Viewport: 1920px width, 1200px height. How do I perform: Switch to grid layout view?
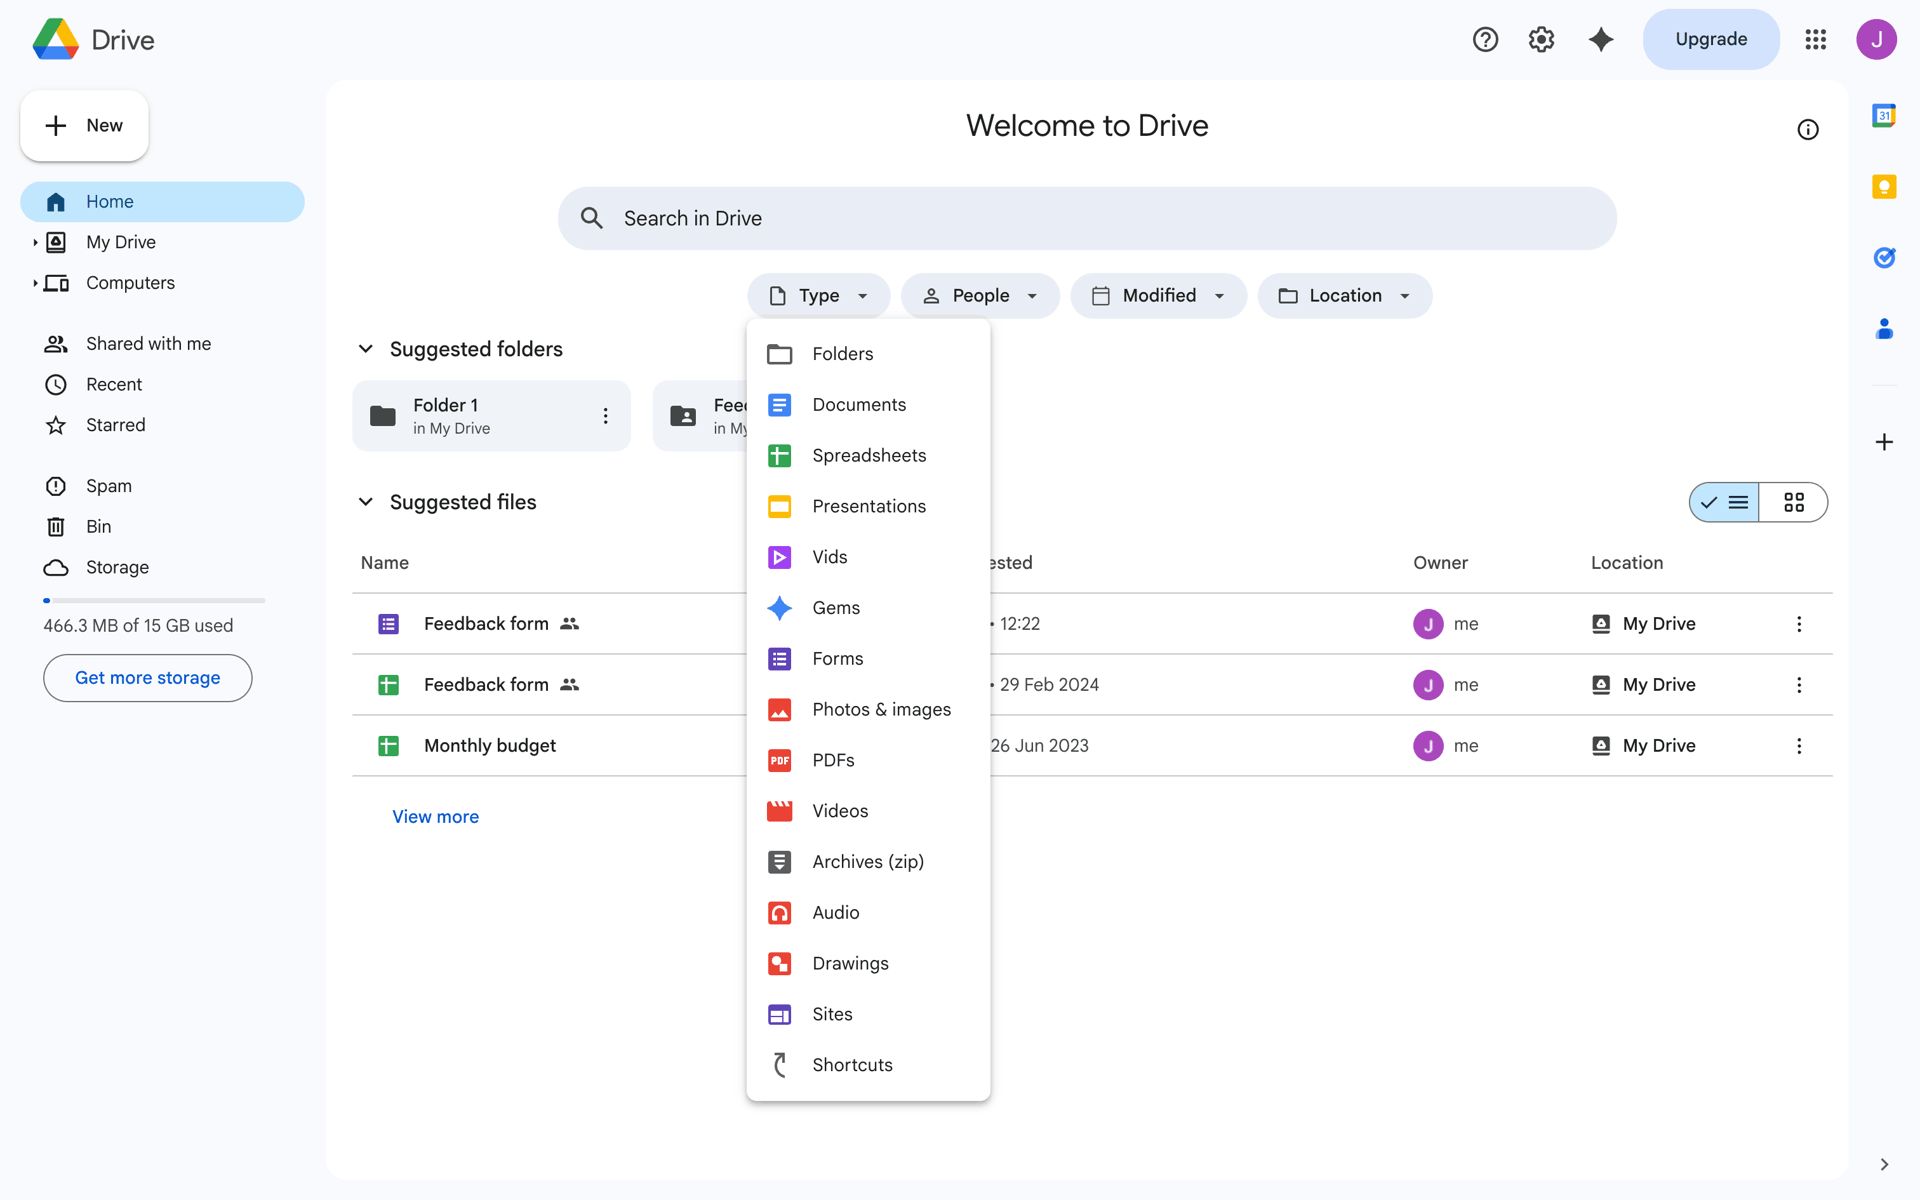1794,502
